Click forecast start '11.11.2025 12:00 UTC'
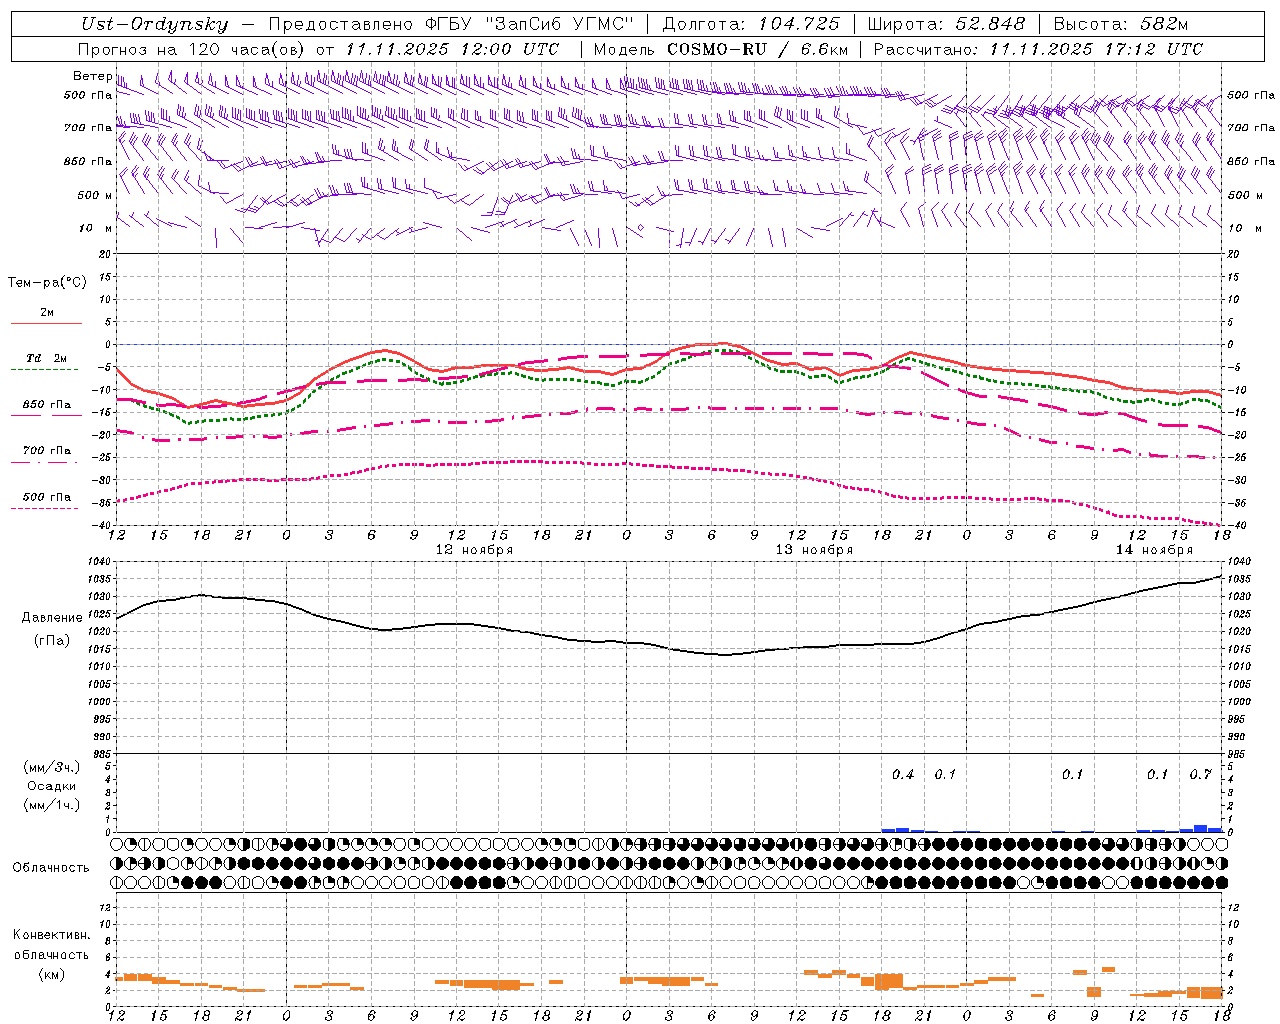The height and width of the screenshot is (1024, 1280). [x=452, y=49]
